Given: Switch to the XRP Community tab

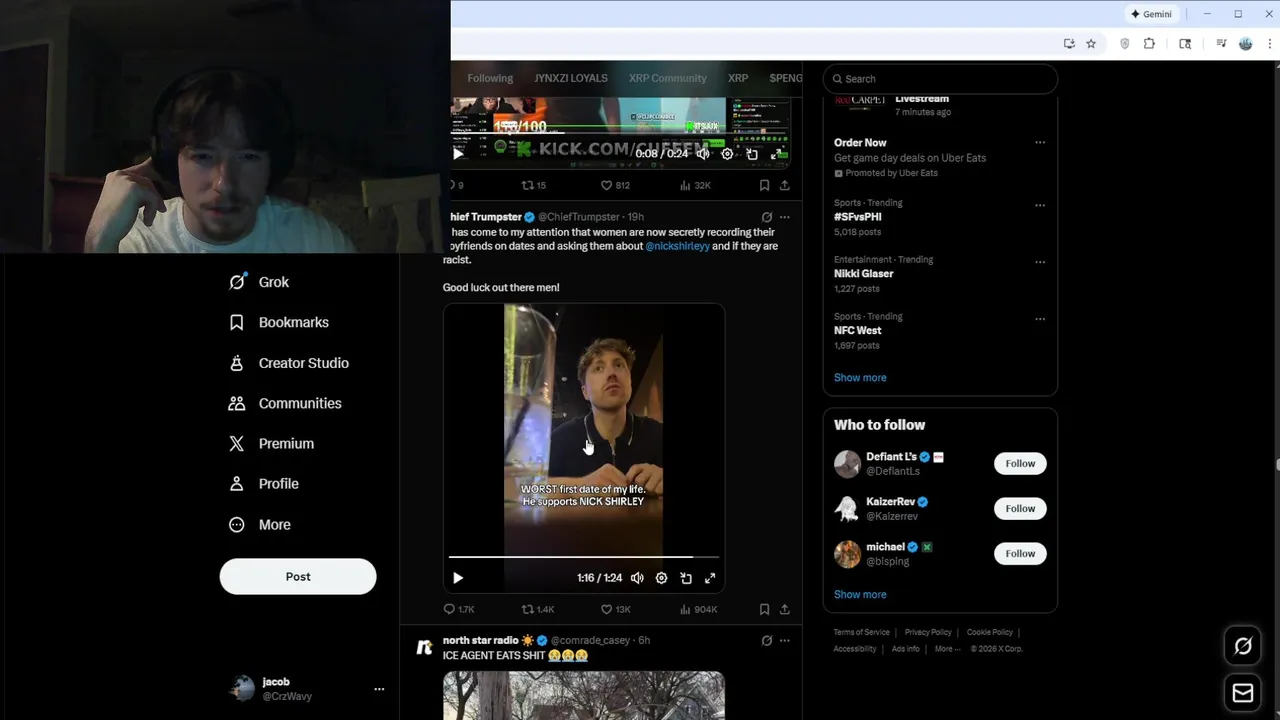Looking at the screenshot, I should click(x=667, y=78).
